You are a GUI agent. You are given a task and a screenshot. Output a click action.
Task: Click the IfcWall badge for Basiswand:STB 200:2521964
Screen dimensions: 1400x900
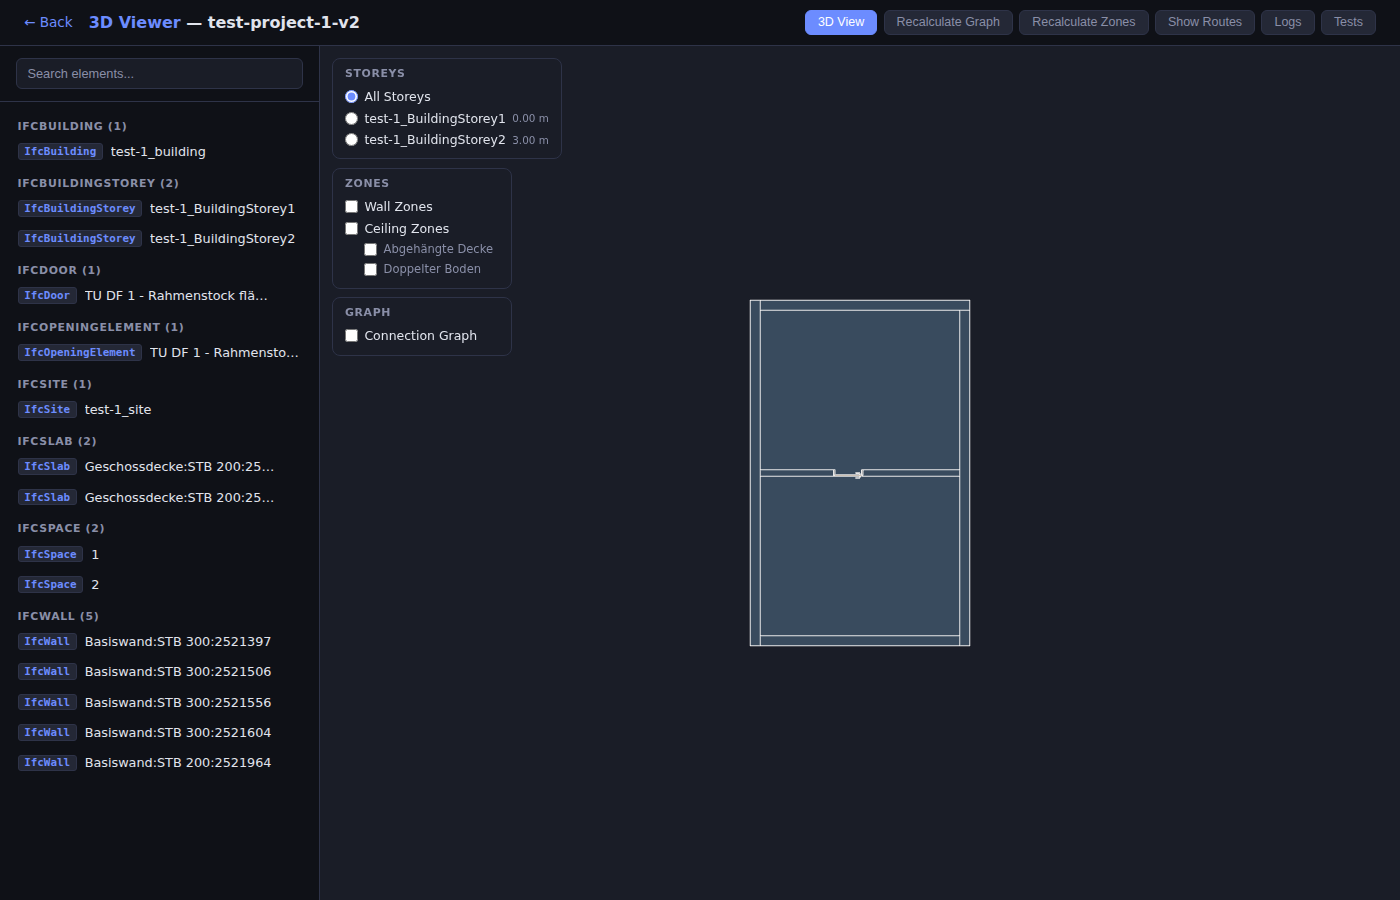point(47,762)
